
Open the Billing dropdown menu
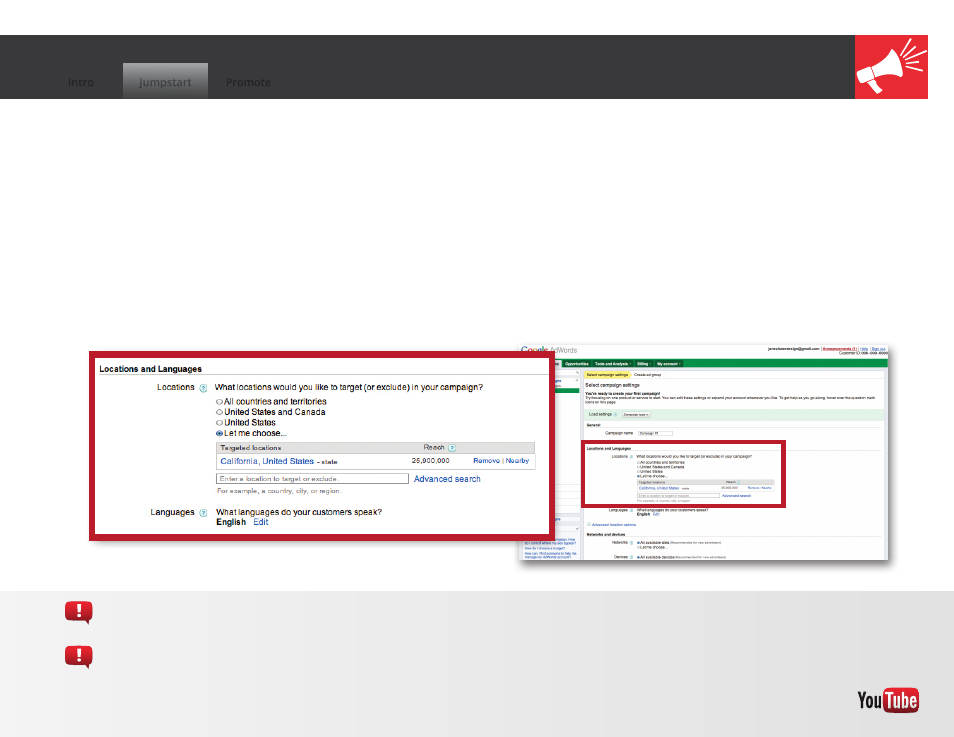tap(644, 364)
